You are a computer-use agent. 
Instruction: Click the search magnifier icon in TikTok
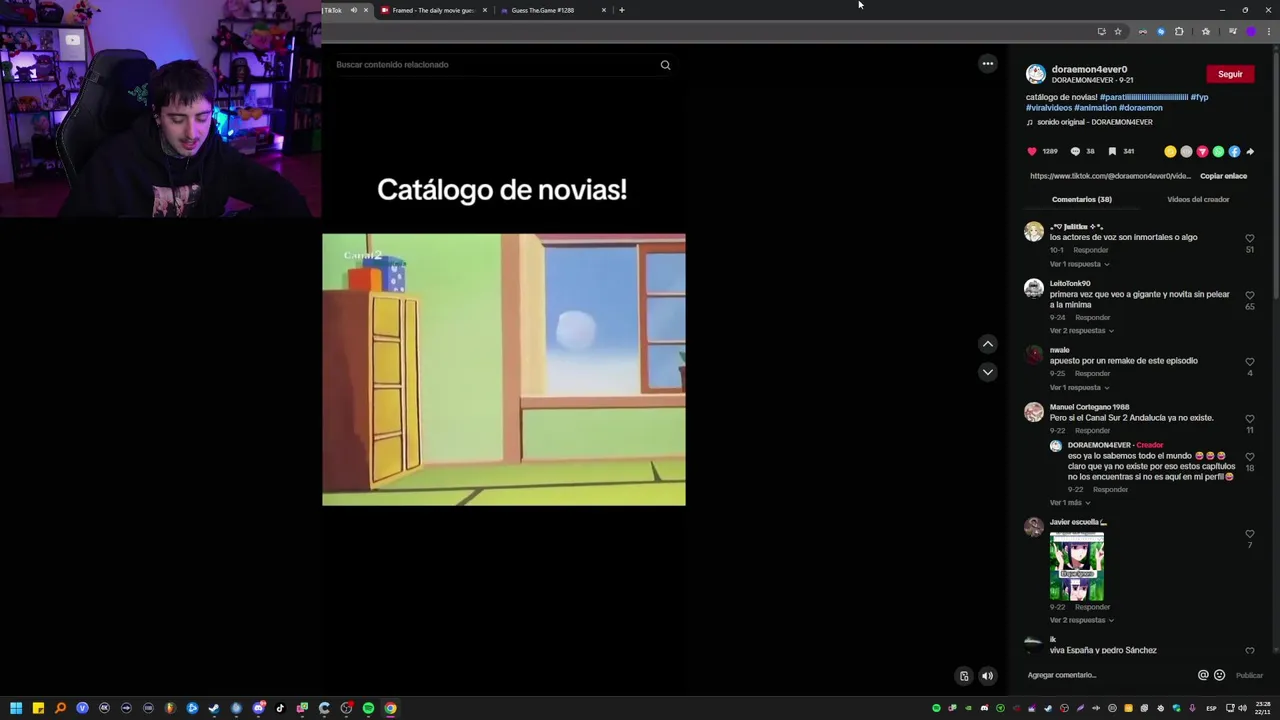(x=665, y=65)
